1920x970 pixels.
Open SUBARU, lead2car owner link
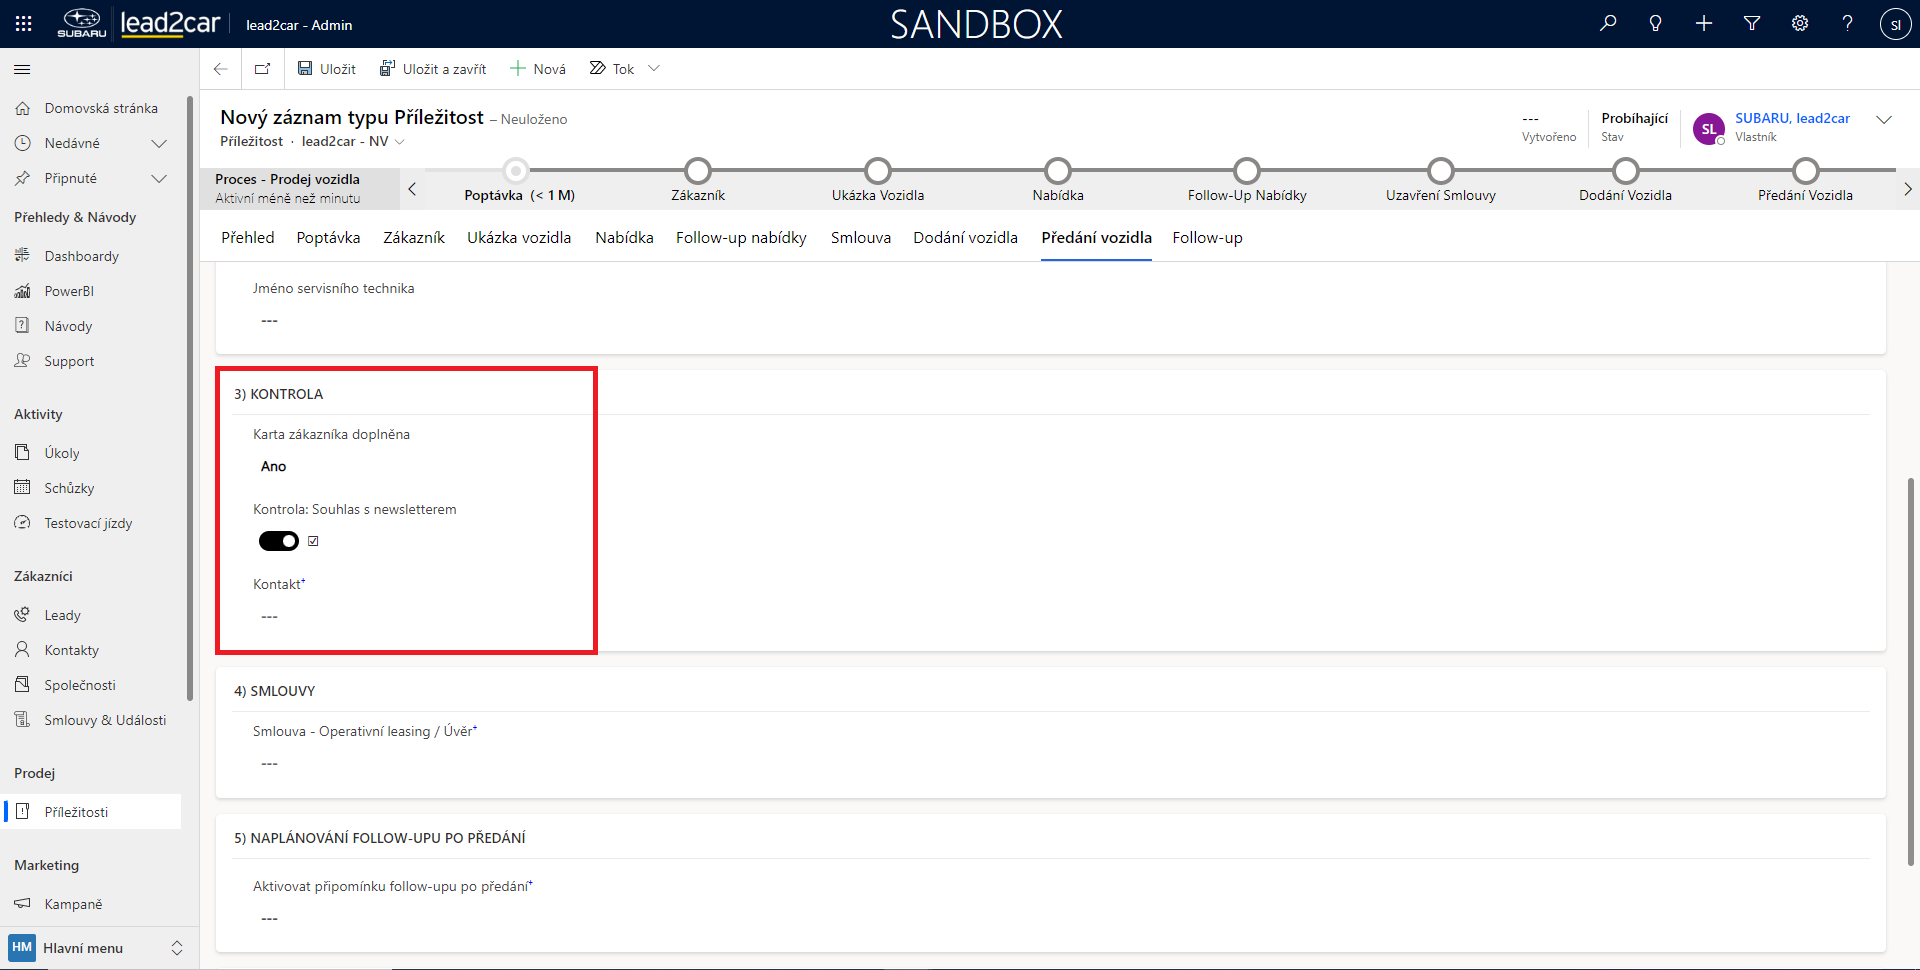point(1792,118)
